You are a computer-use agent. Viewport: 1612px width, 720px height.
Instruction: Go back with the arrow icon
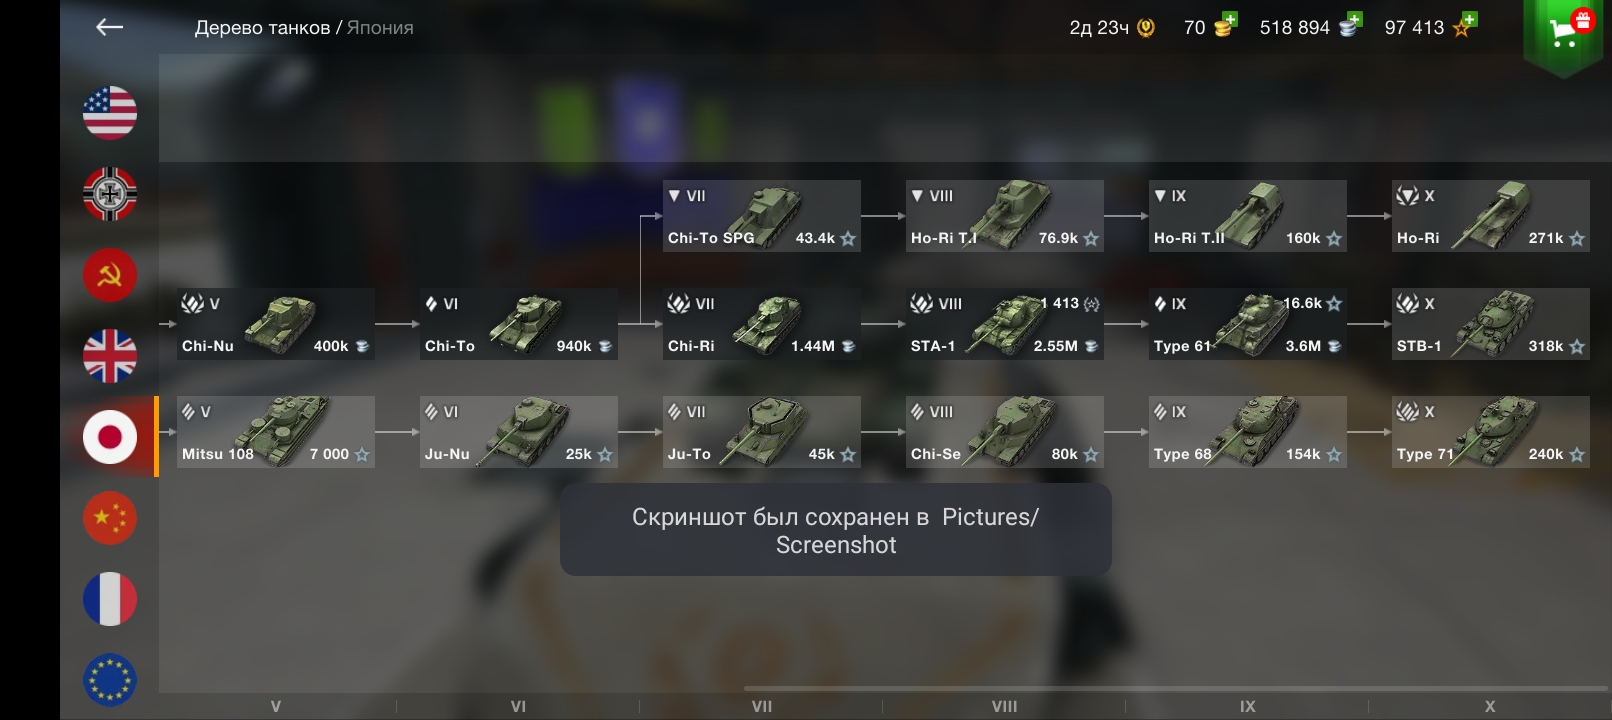click(x=109, y=28)
